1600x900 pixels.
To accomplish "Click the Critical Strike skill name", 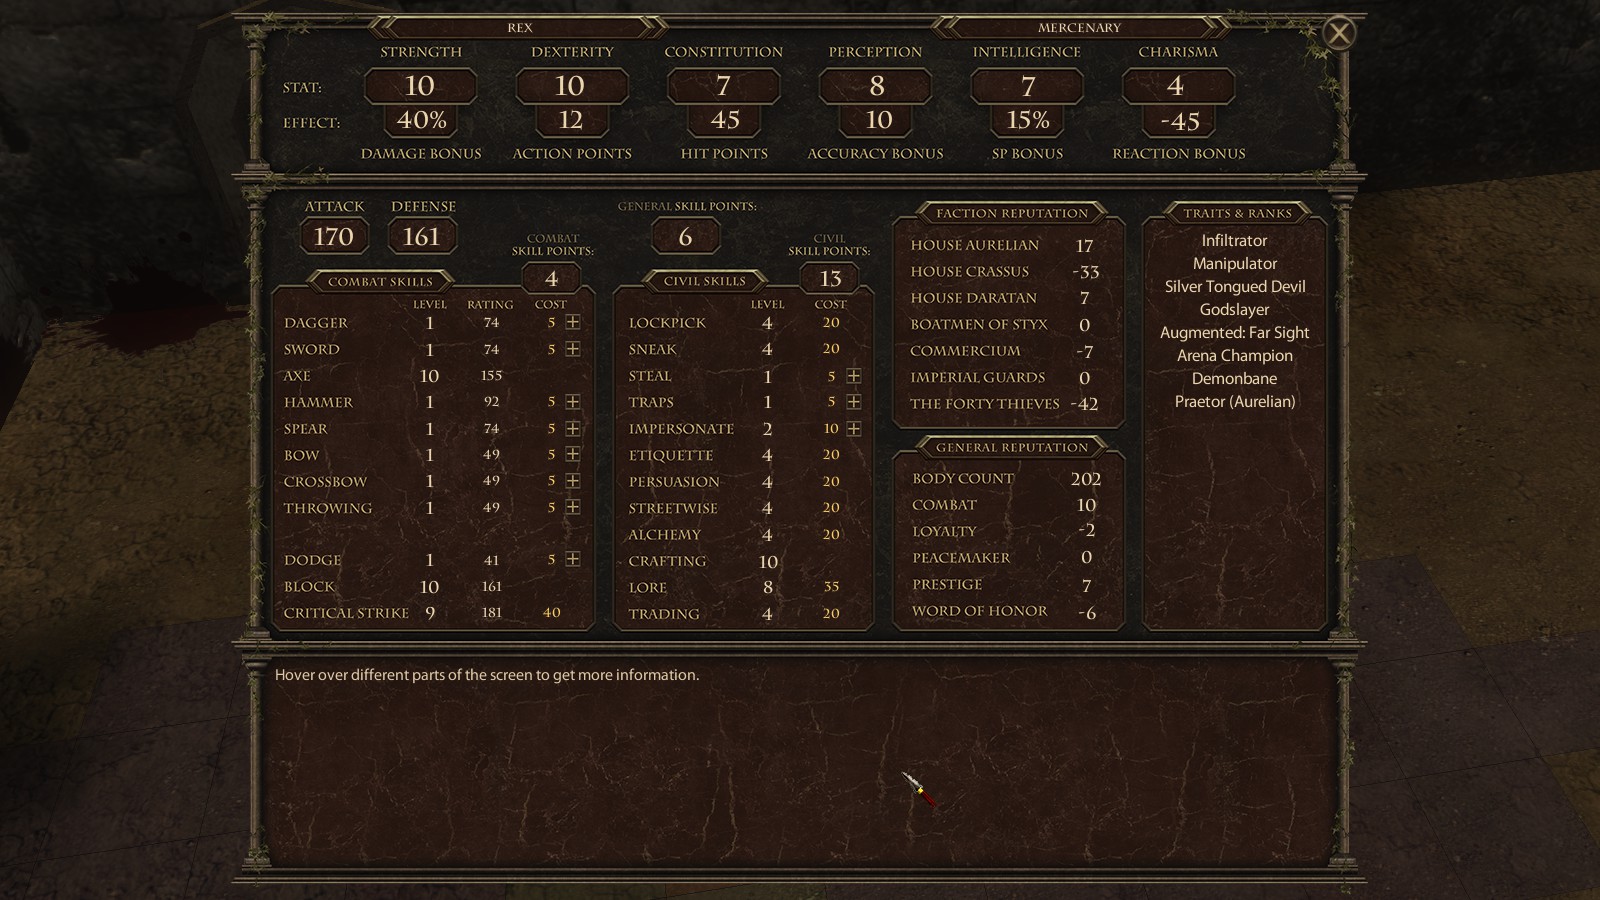I will pos(346,613).
